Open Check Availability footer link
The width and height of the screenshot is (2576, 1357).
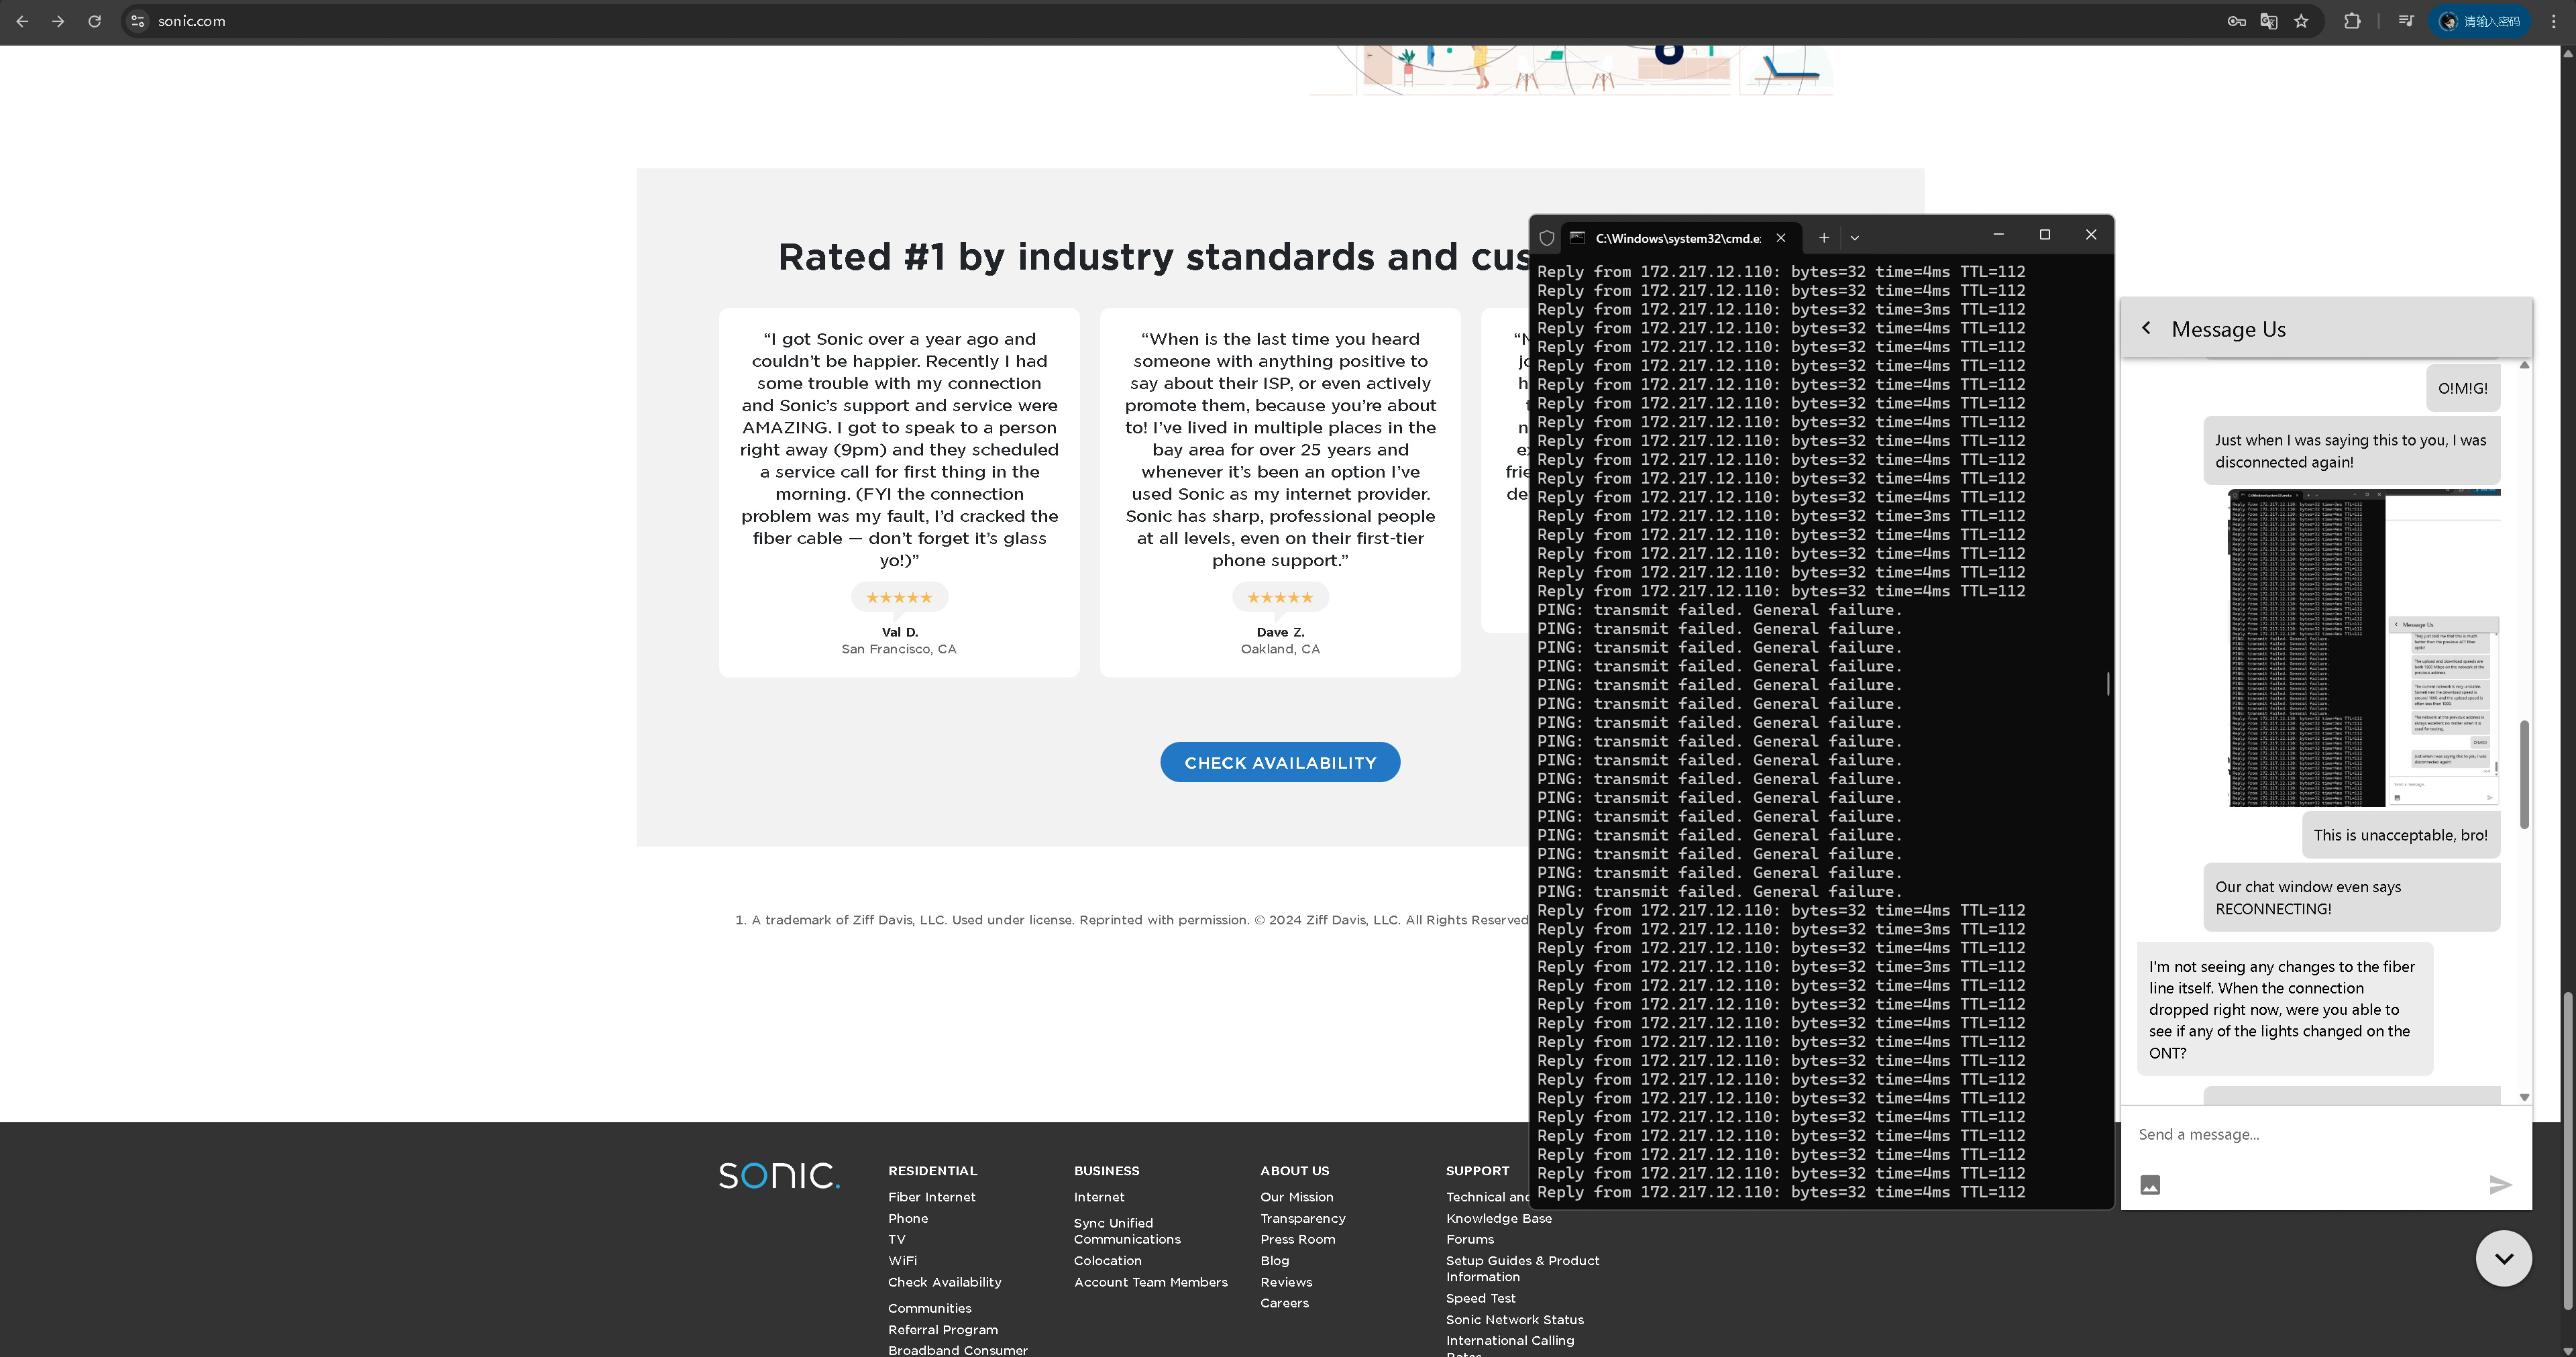(x=944, y=1282)
